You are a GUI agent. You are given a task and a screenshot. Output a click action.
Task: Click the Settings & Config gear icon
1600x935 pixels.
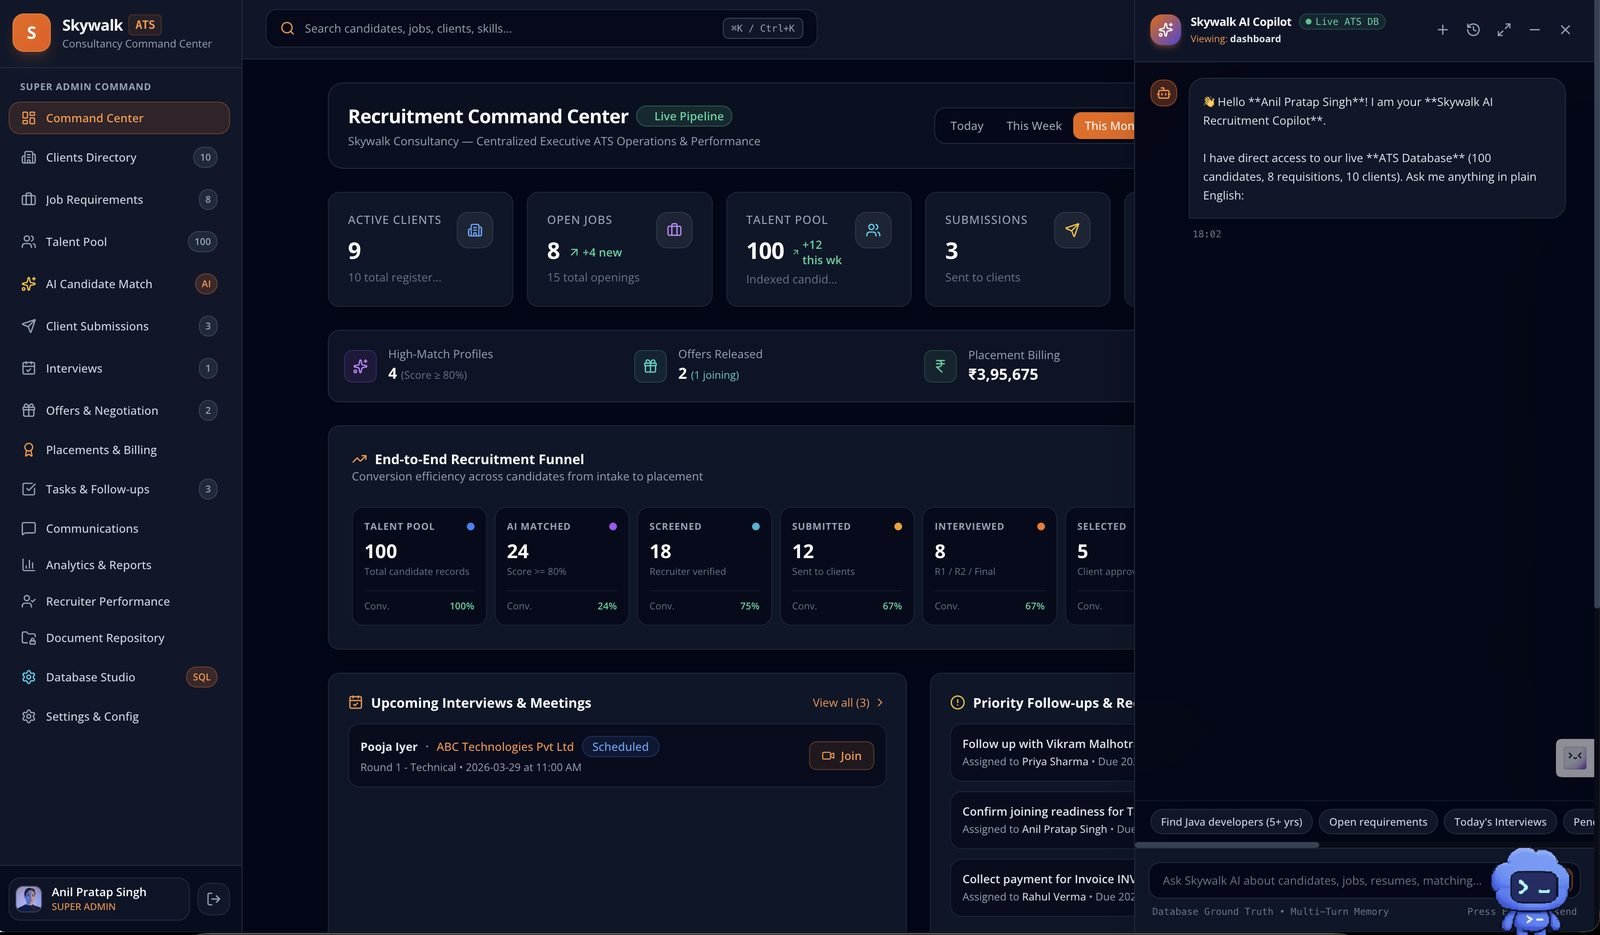(29, 716)
